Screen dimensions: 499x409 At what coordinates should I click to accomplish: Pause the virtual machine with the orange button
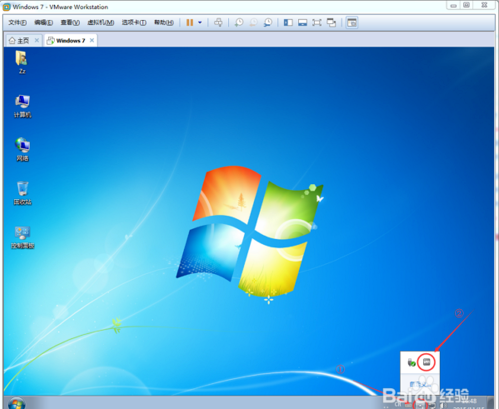tap(190, 22)
